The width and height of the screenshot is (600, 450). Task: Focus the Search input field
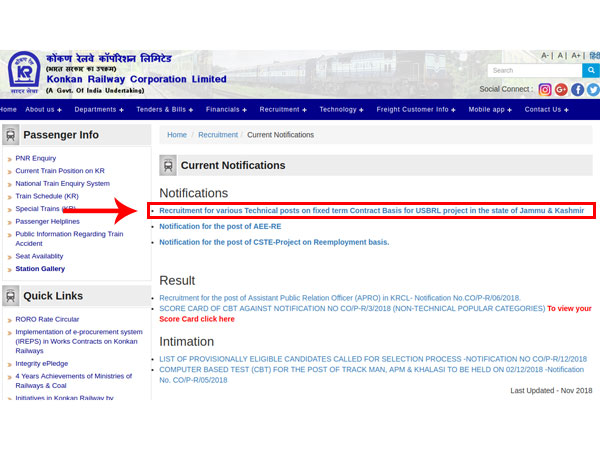pyautogui.click(x=535, y=70)
